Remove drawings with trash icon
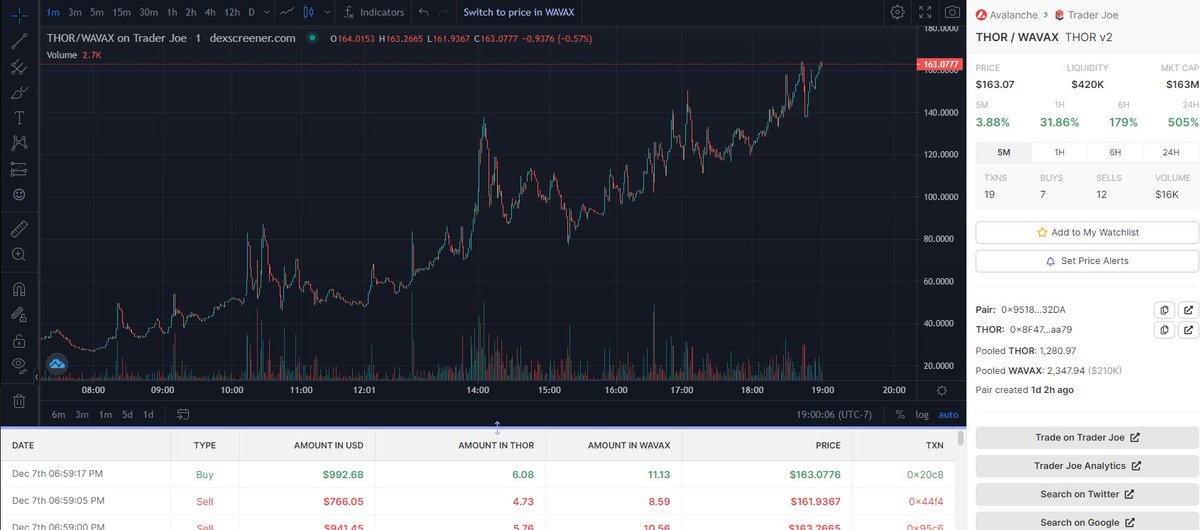The height and width of the screenshot is (530, 1200). click(19, 401)
